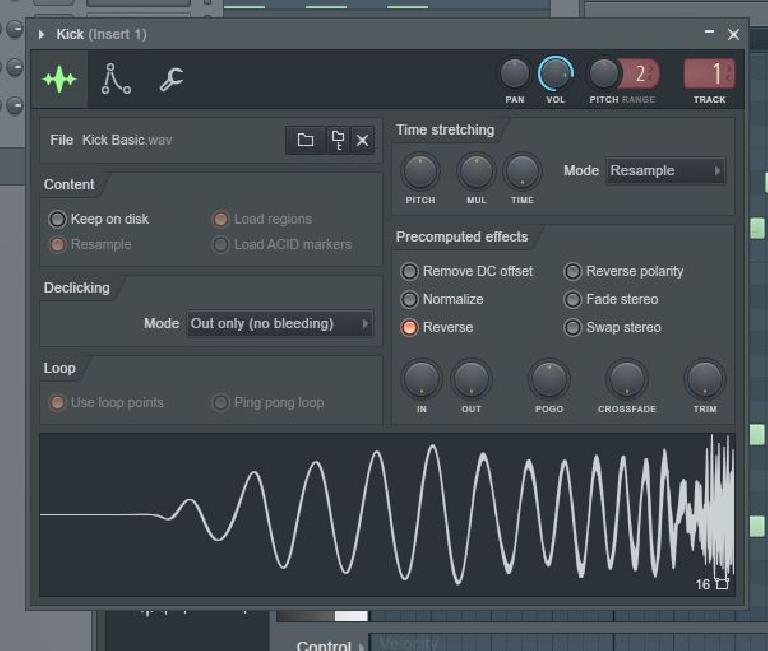Click the VOL knob

(x=555, y=73)
